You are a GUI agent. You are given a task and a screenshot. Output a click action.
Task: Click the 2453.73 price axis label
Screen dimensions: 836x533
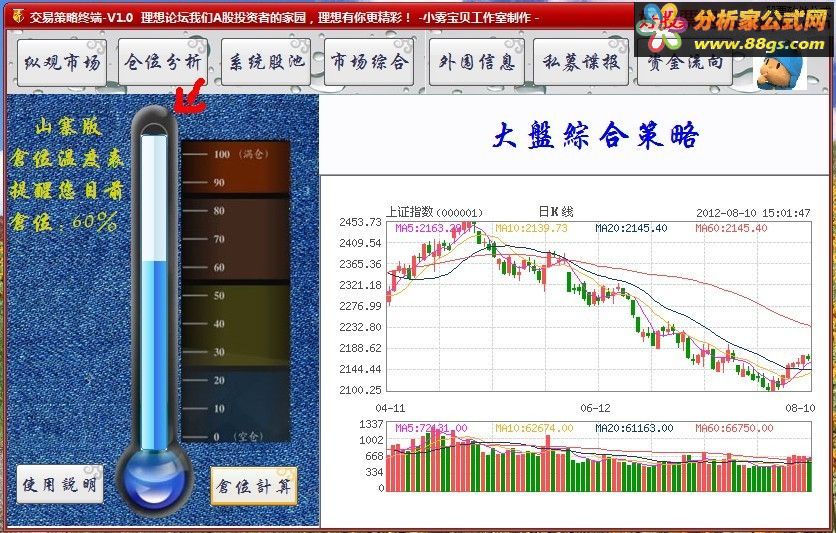pyautogui.click(x=360, y=222)
